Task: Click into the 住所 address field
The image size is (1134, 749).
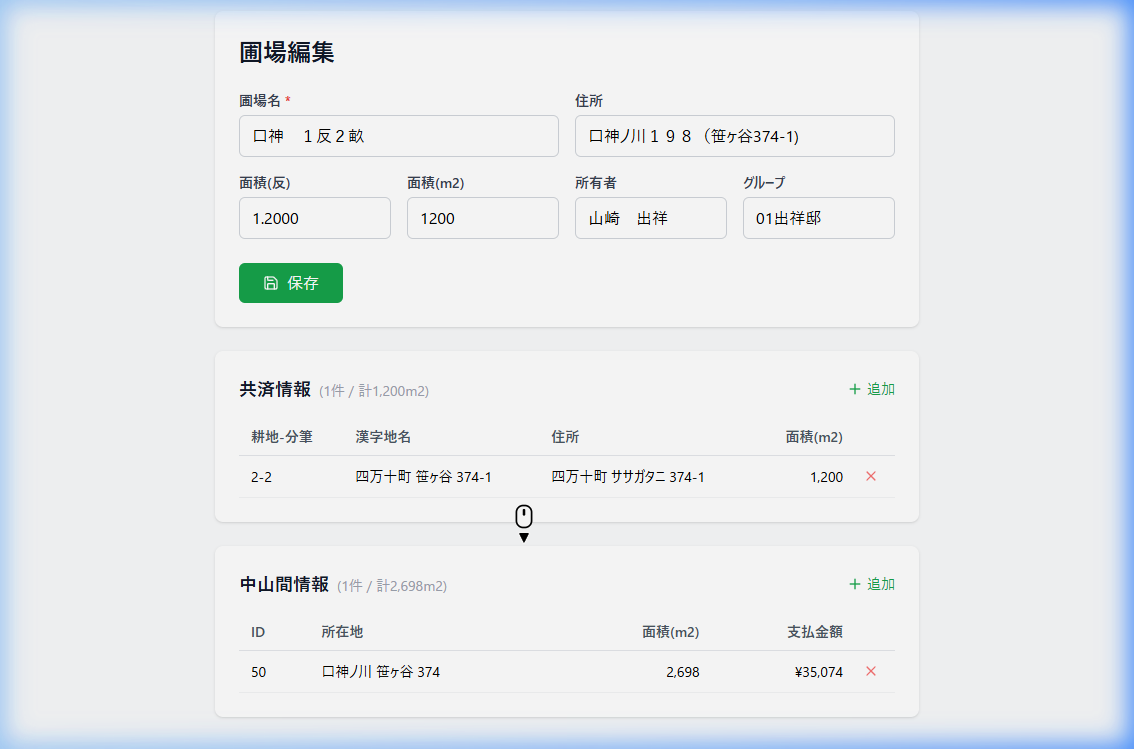Action: 734,136
